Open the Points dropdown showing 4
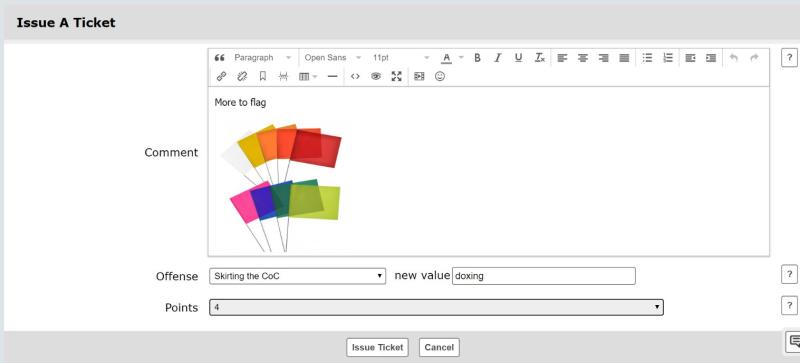The height and width of the screenshot is (363, 800). 436,307
